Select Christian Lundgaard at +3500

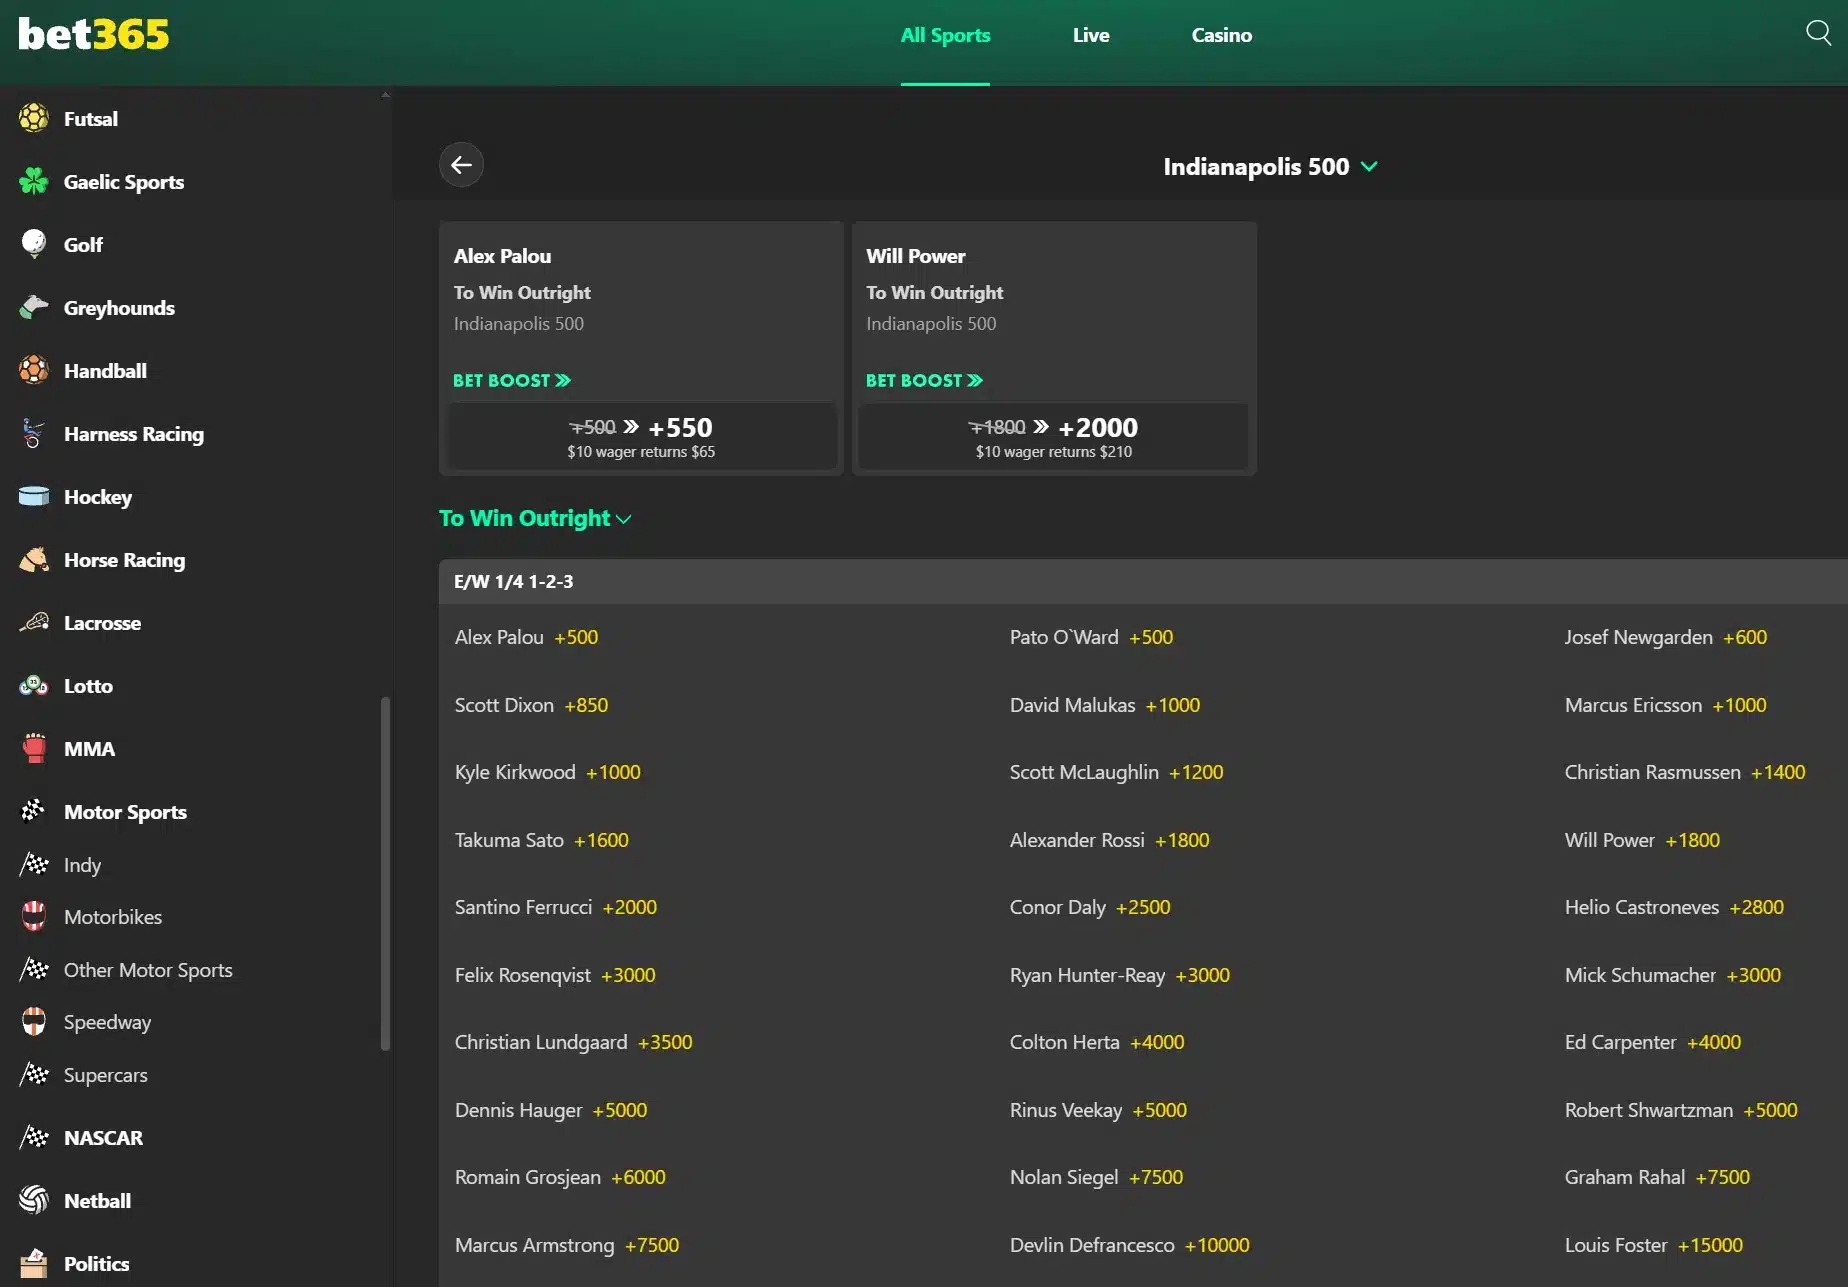pos(573,1042)
